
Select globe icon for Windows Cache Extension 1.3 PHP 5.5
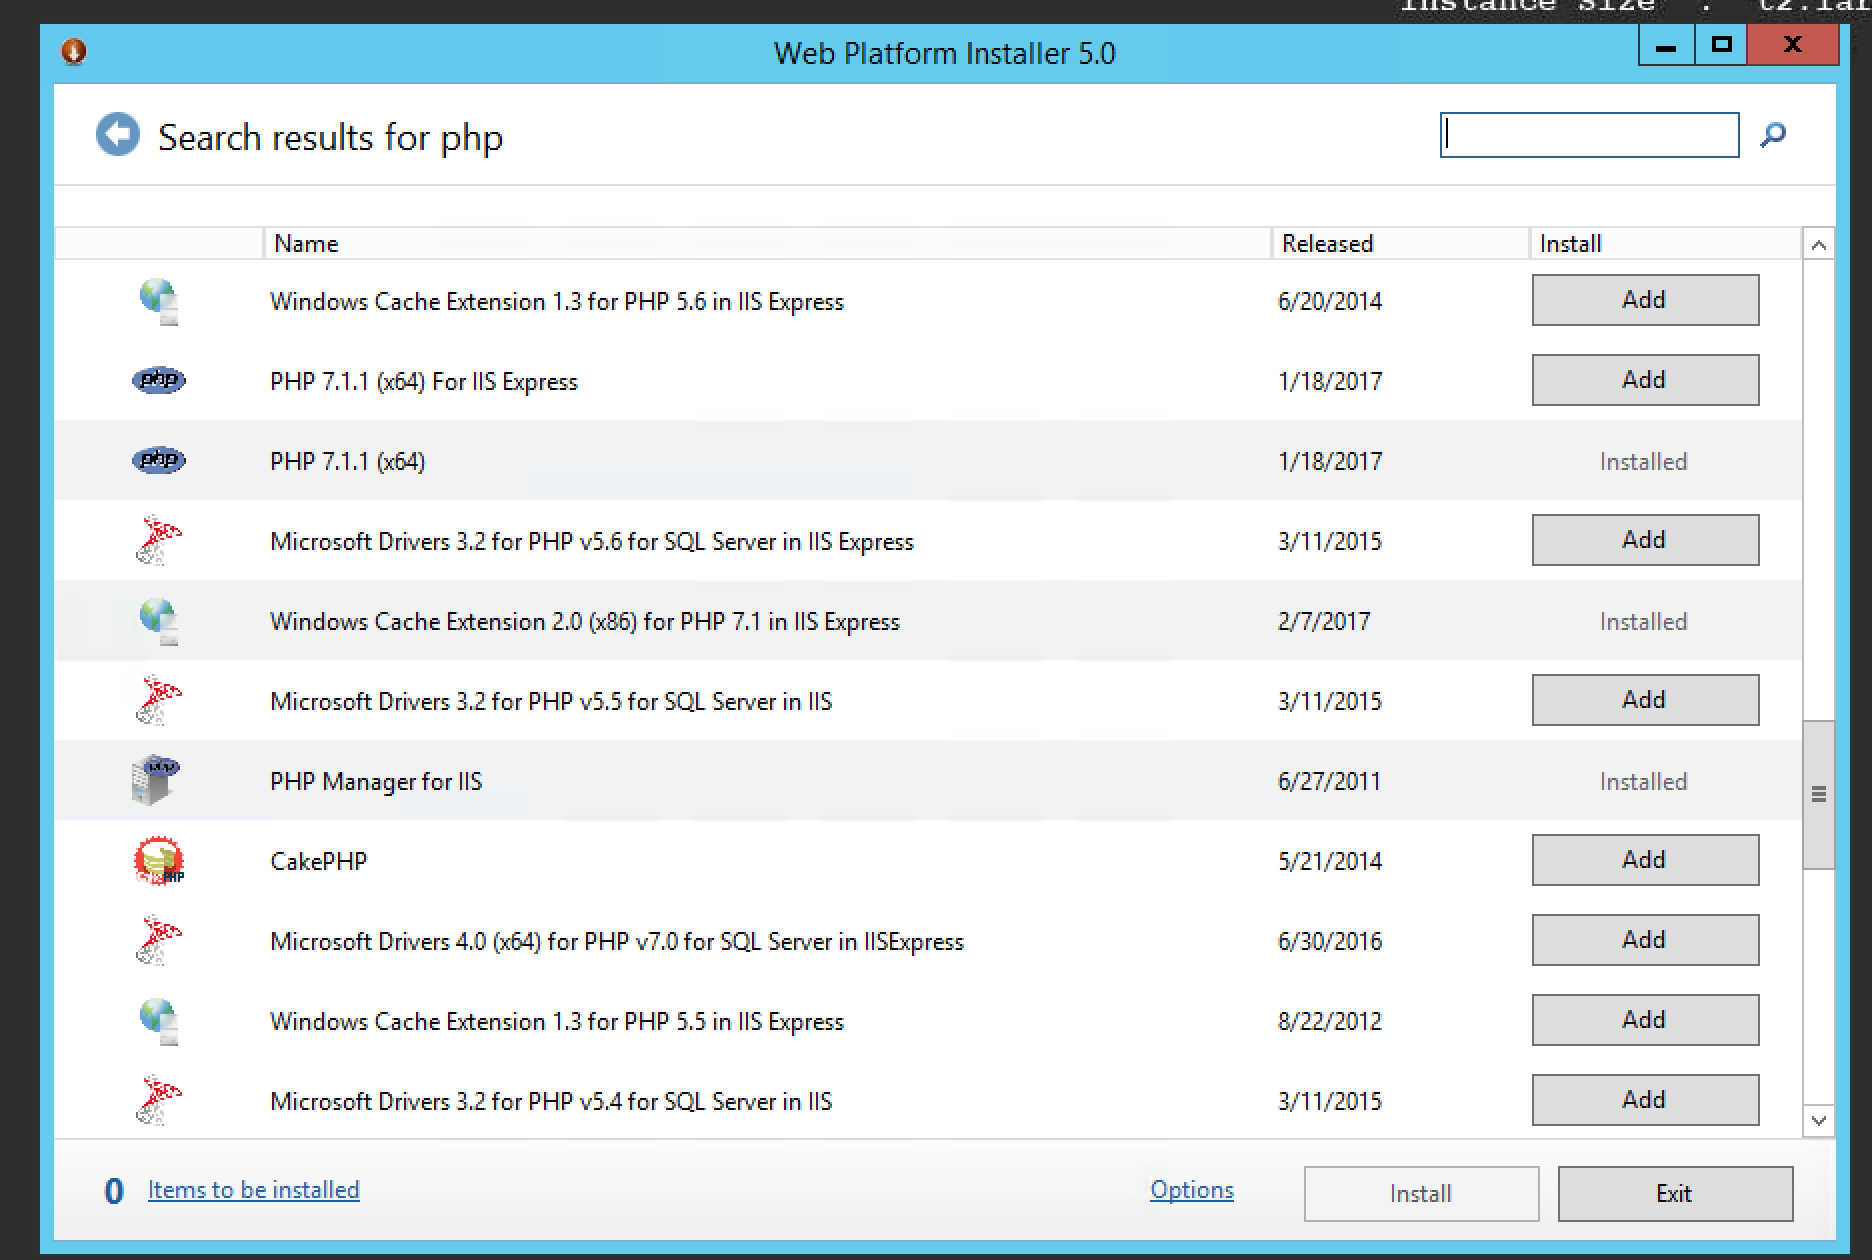coord(159,1021)
